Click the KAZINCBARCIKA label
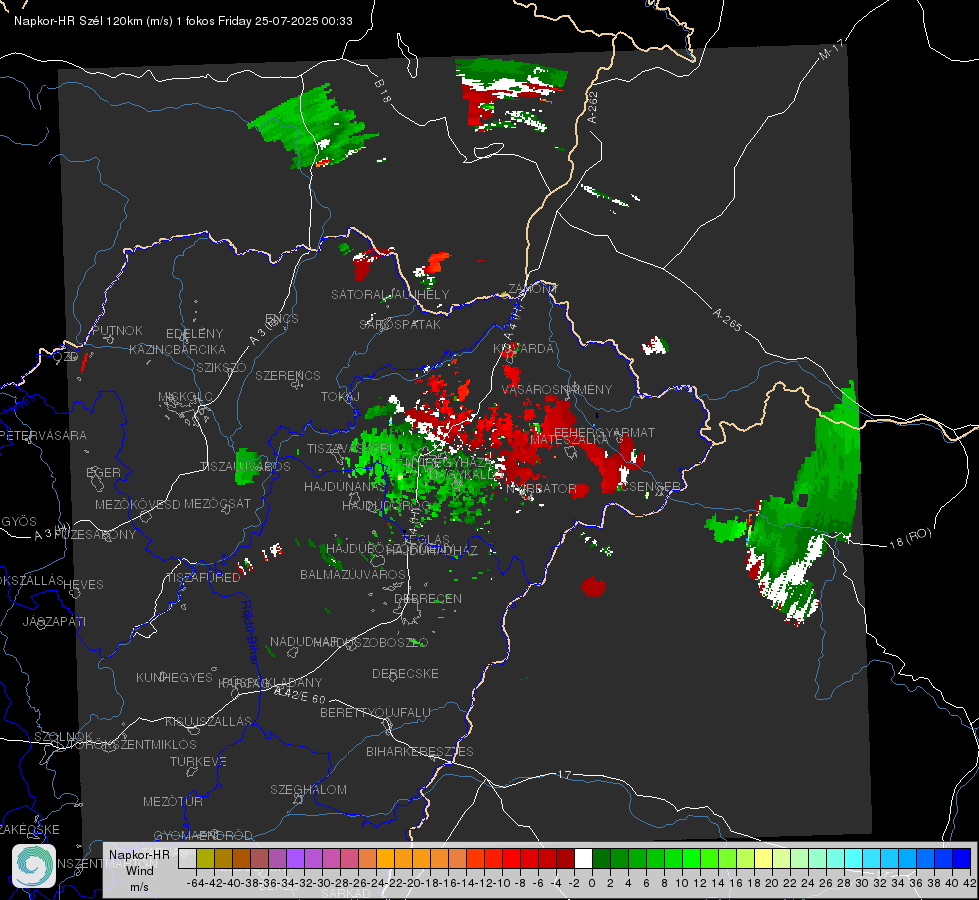 click(x=177, y=349)
